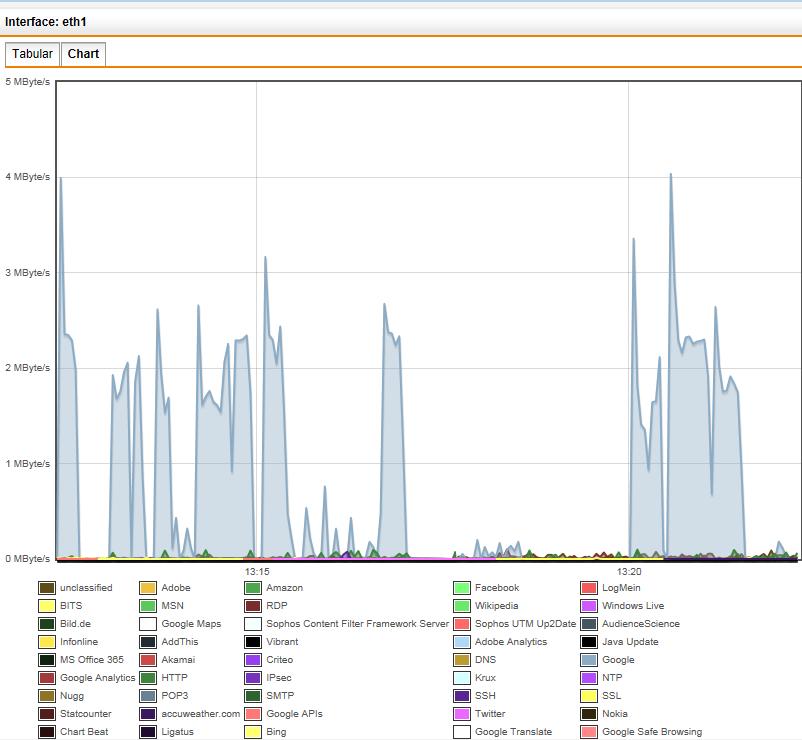This screenshot has width=802, height=740.
Task: Click the Ligatus legend swatch
Action: pyautogui.click(x=148, y=732)
